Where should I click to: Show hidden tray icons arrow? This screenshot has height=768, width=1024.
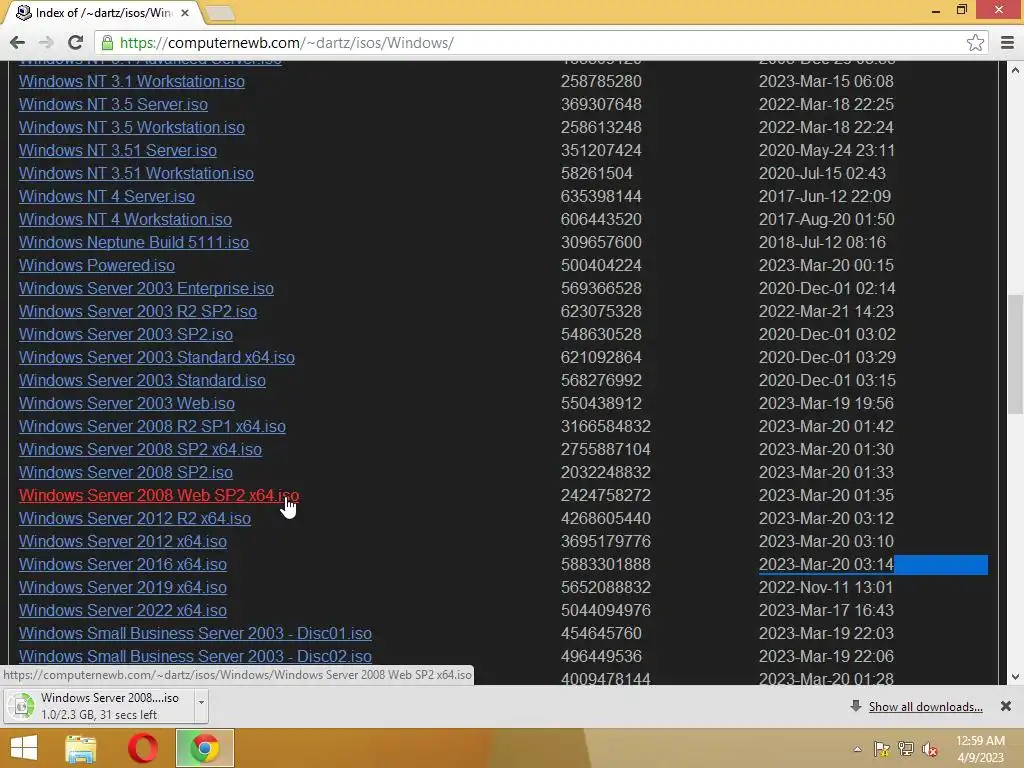pos(857,749)
